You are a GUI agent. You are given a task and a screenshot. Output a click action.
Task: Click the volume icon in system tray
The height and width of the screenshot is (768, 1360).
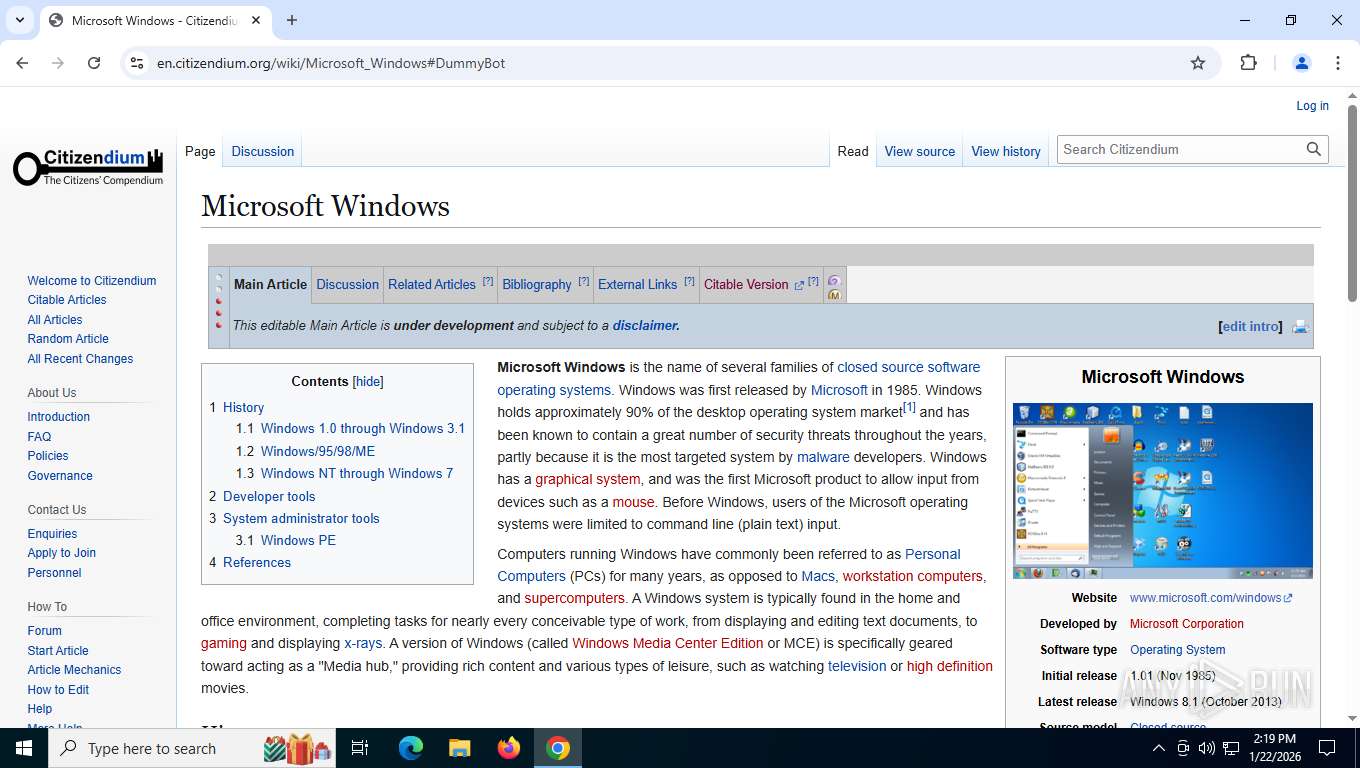(x=1206, y=748)
